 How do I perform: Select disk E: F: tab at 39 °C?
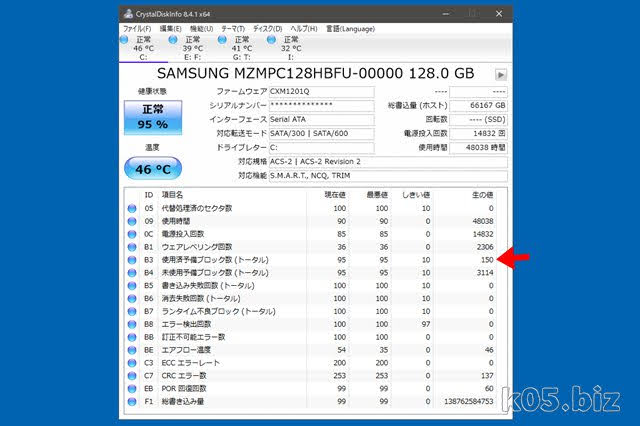point(193,48)
